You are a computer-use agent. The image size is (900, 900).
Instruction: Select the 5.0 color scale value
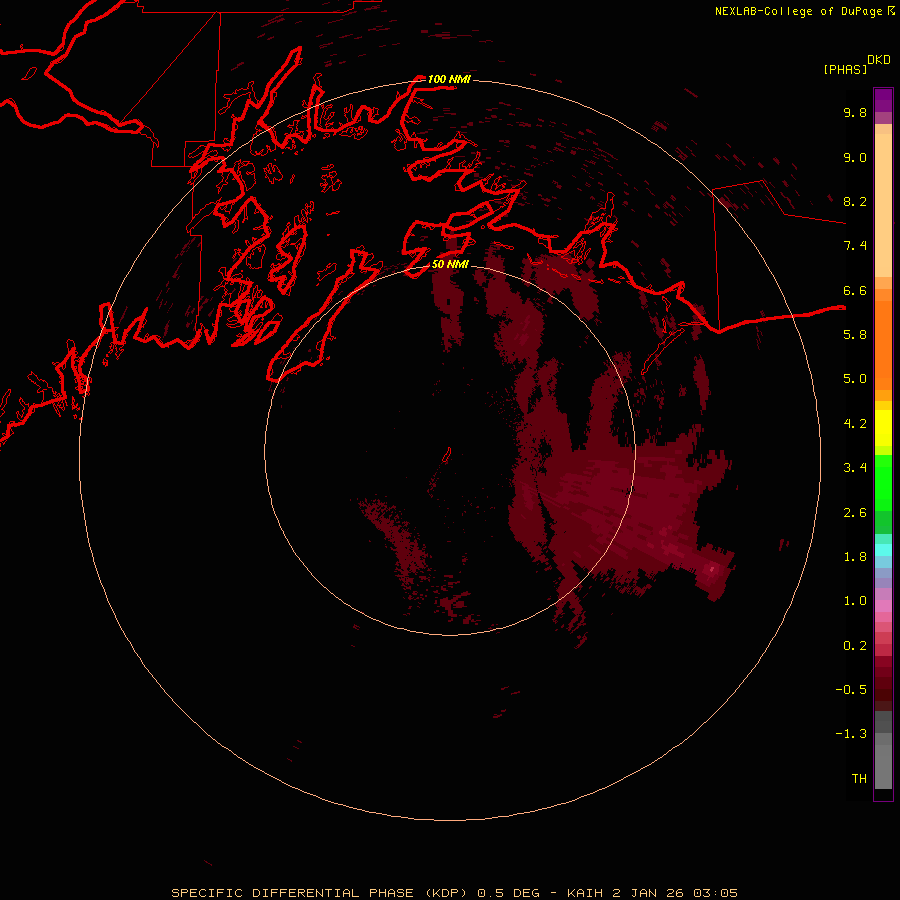855,379
